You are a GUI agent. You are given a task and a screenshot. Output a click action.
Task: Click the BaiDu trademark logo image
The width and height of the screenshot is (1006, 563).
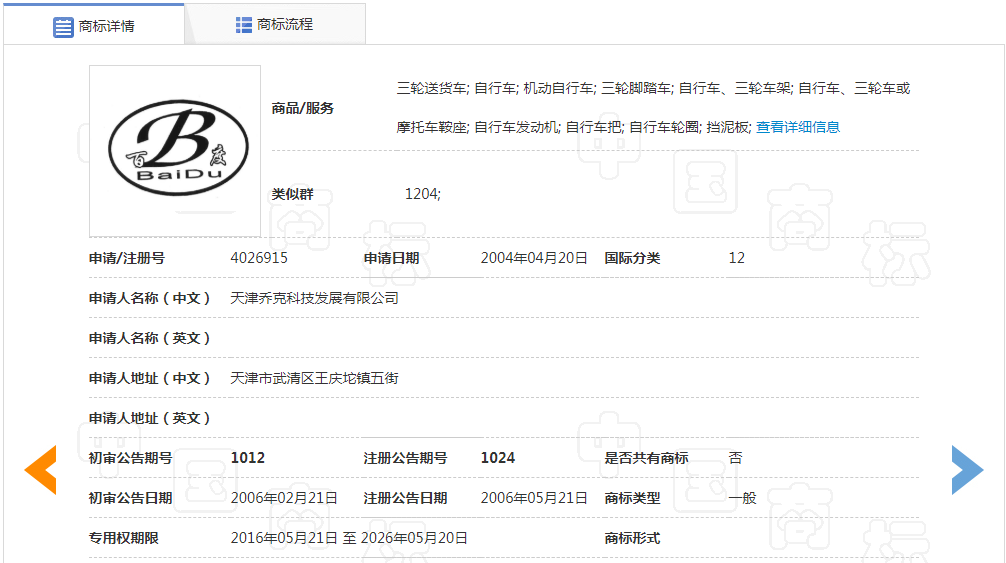coord(174,151)
